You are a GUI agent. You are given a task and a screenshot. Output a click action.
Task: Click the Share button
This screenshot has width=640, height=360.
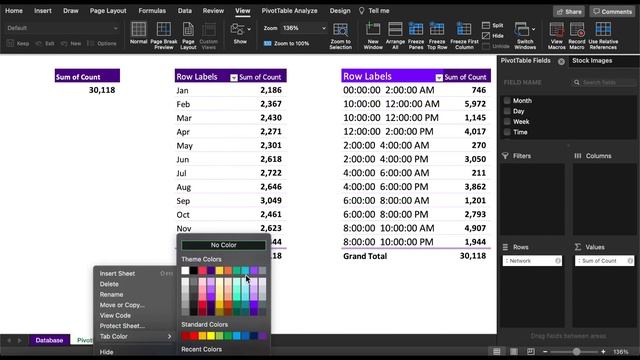click(569, 11)
